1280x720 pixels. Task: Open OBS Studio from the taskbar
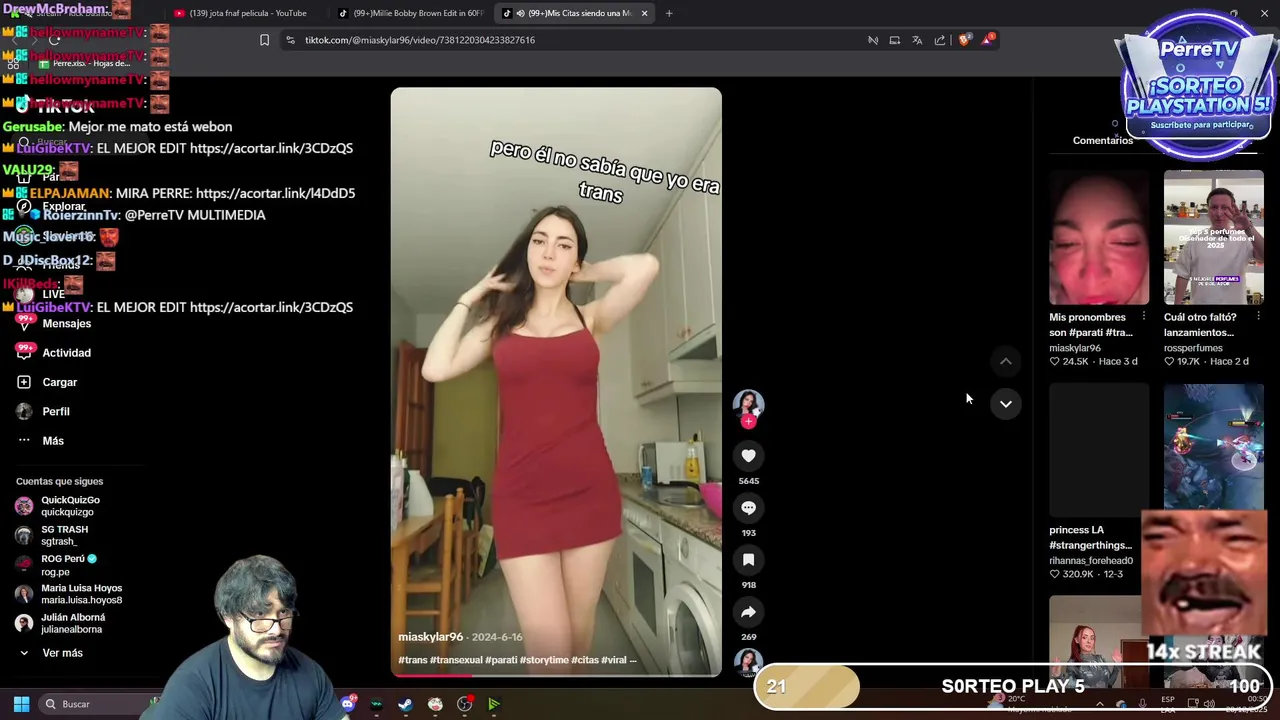464,704
